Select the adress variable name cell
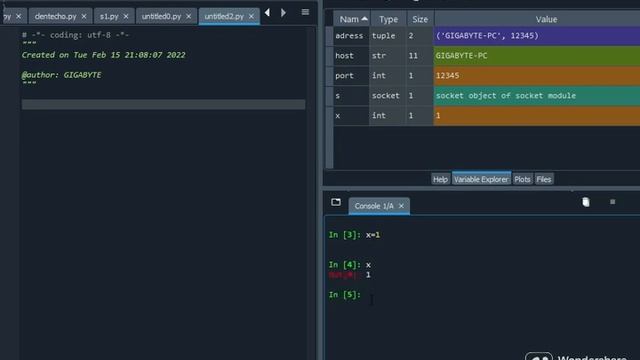Screen dimensions: 640x360 (351, 36)
